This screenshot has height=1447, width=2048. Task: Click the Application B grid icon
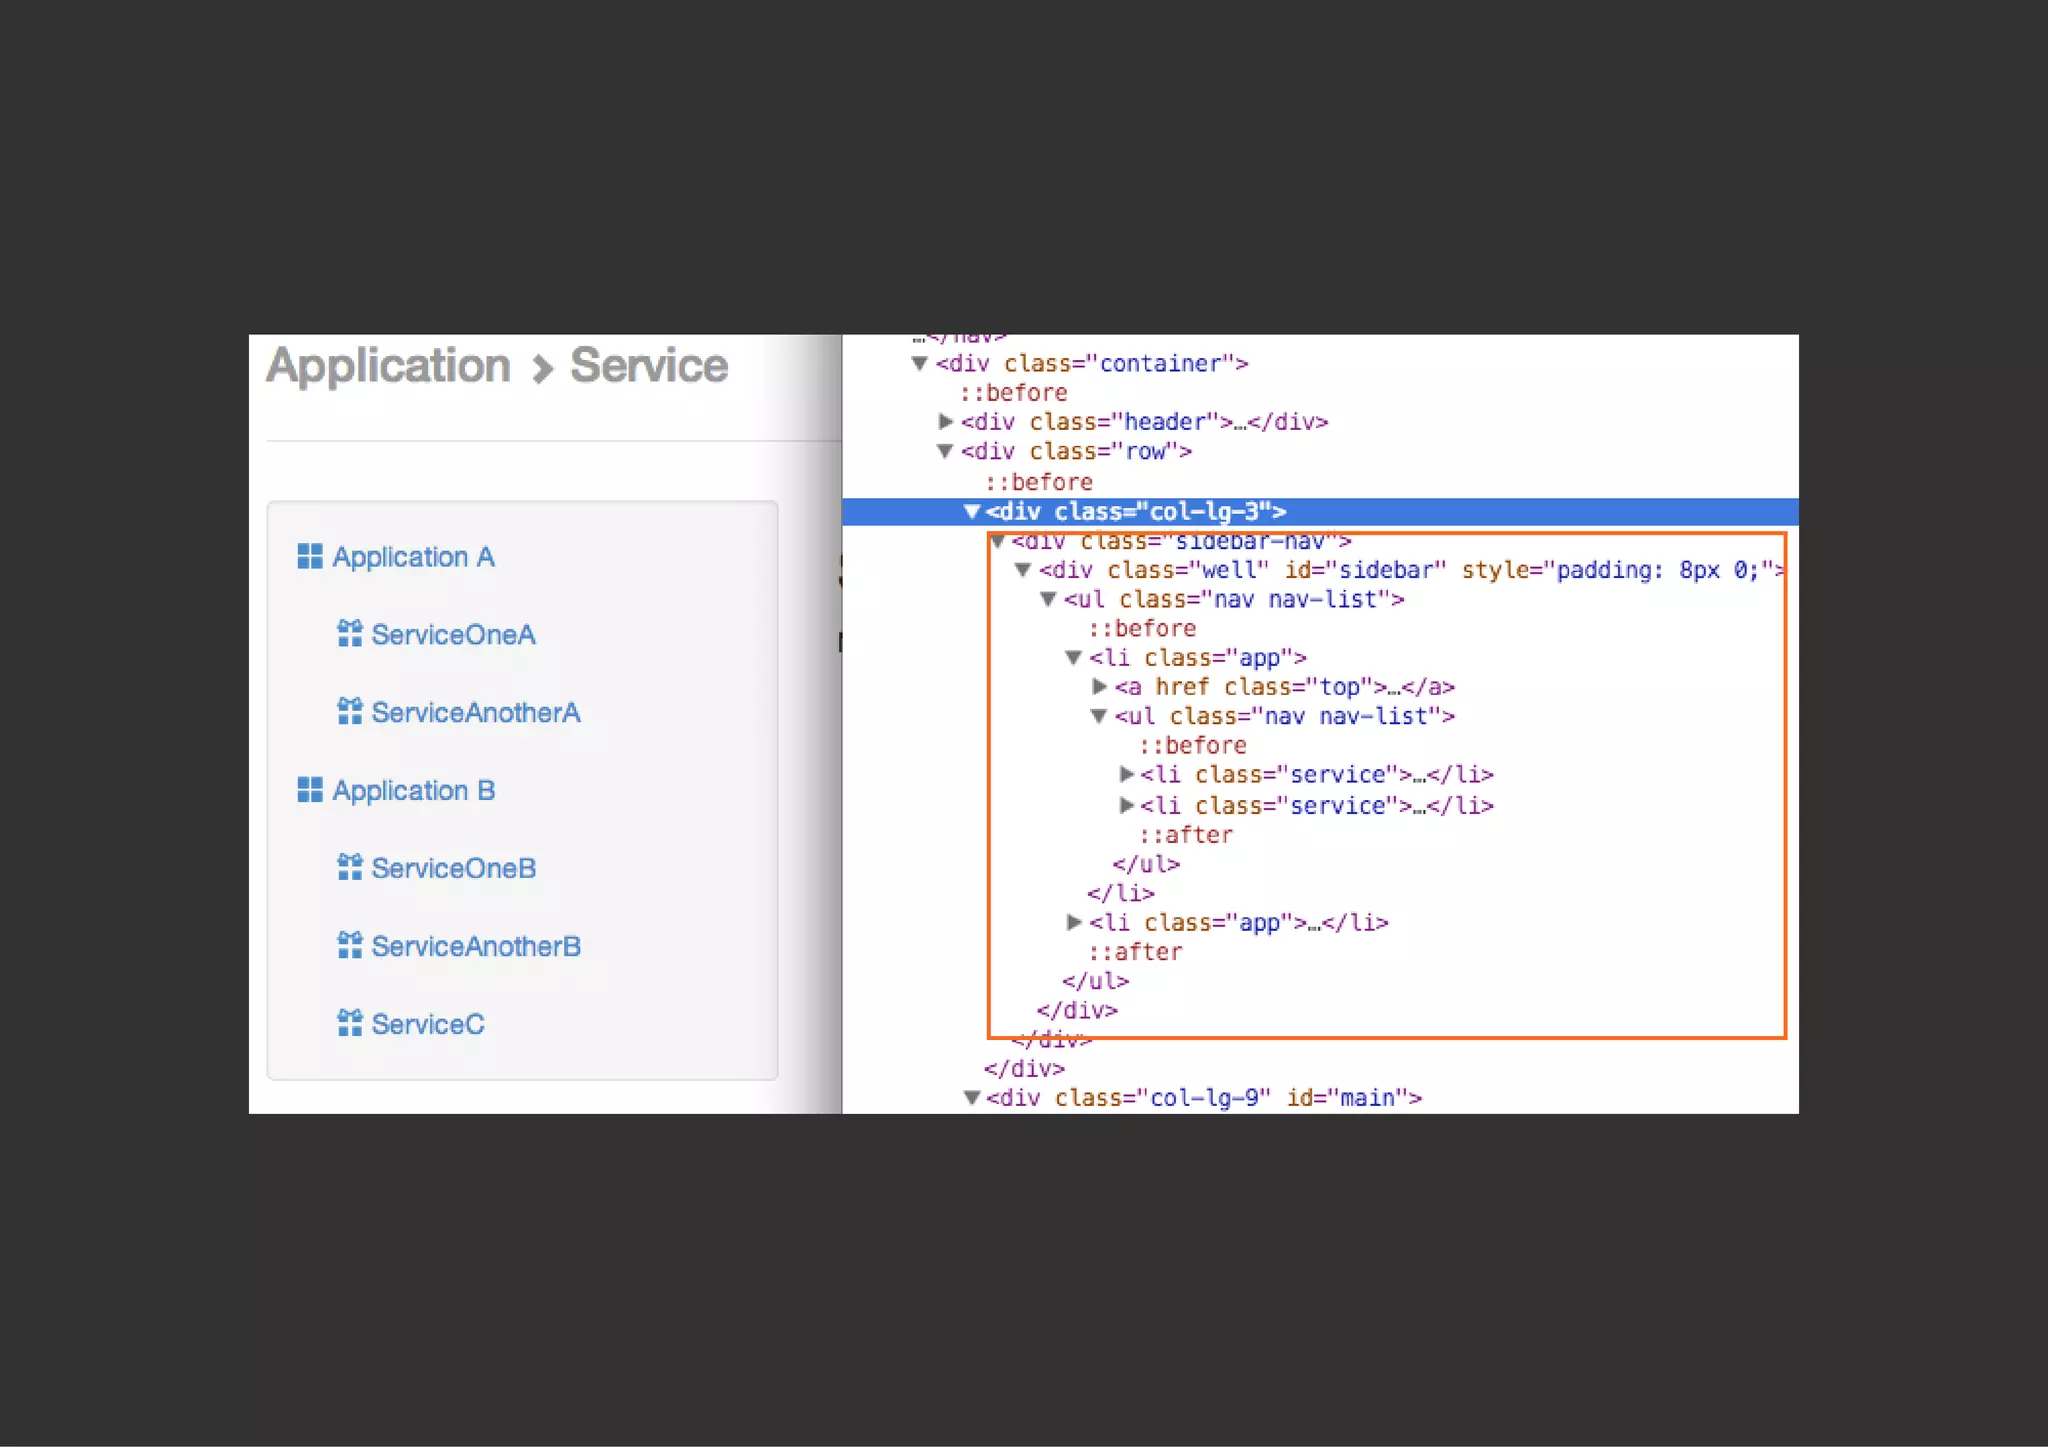pos(310,790)
